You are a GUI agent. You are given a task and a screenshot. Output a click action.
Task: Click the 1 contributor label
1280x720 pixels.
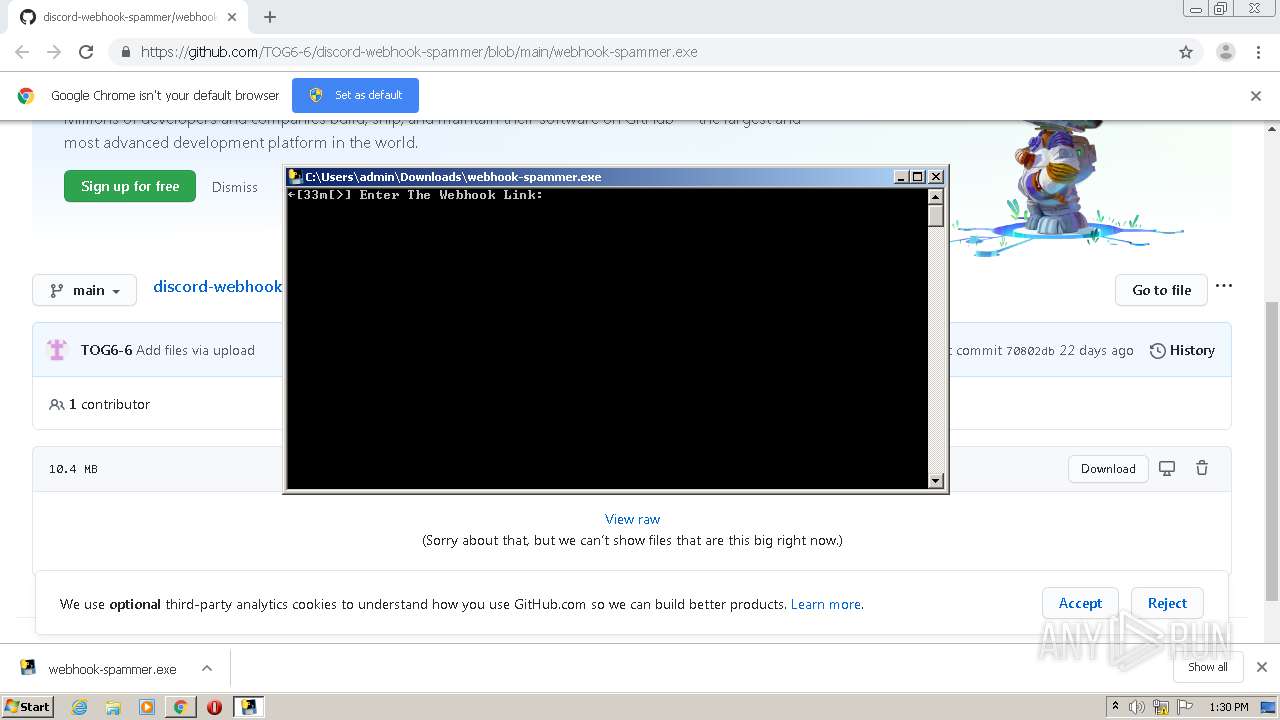coord(100,404)
